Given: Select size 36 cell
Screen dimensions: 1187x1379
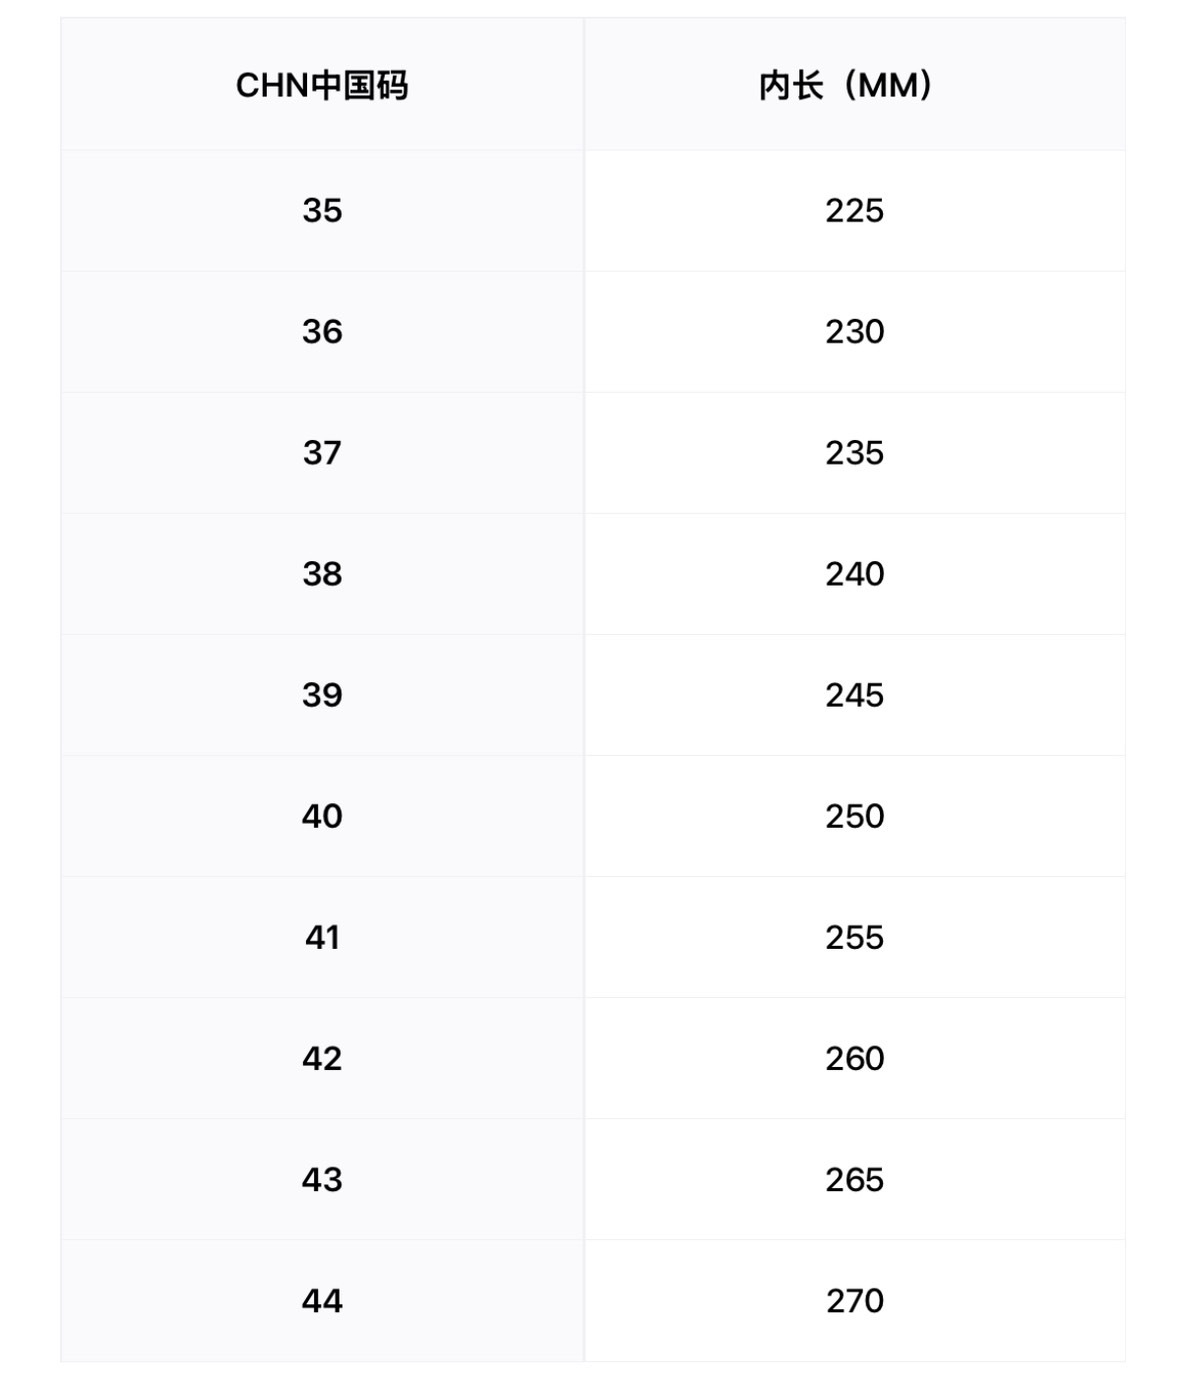Looking at the screenshot, I should point(322,332).
